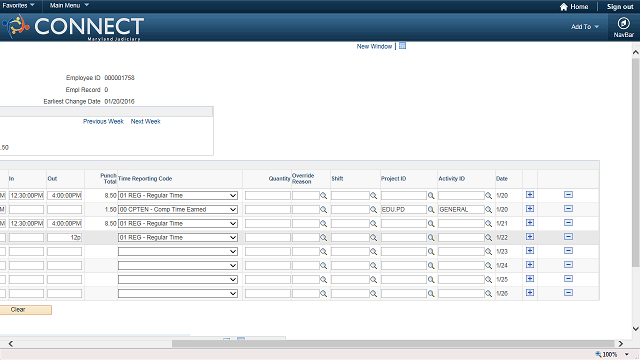Add a row for date 1/24
Screen dimensions: 640x360
point(530,264)
